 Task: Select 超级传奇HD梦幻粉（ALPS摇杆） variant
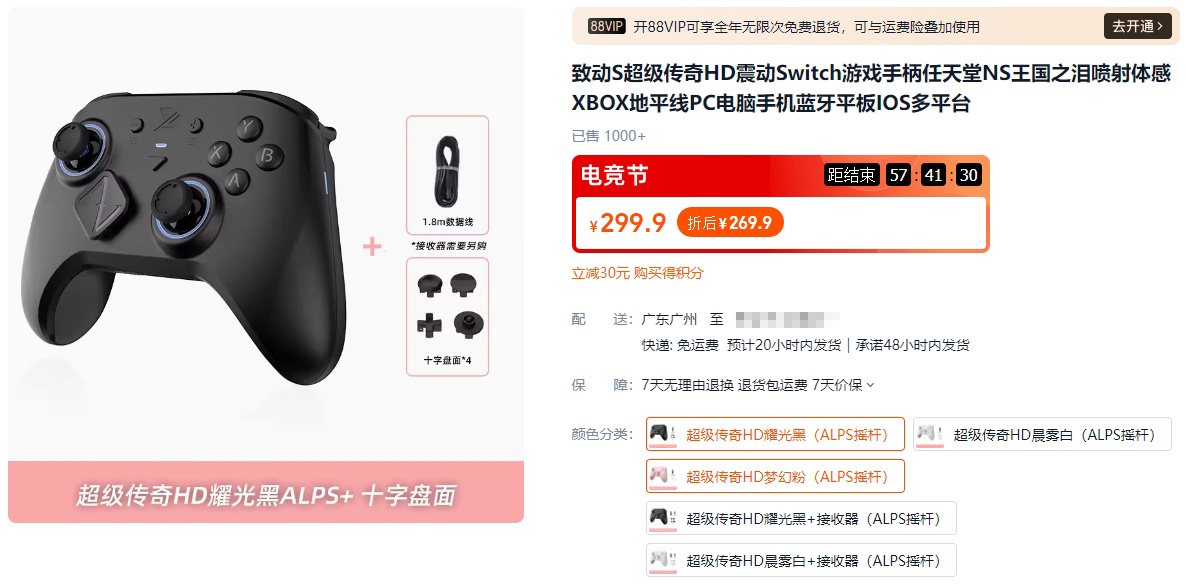(775, 476)
